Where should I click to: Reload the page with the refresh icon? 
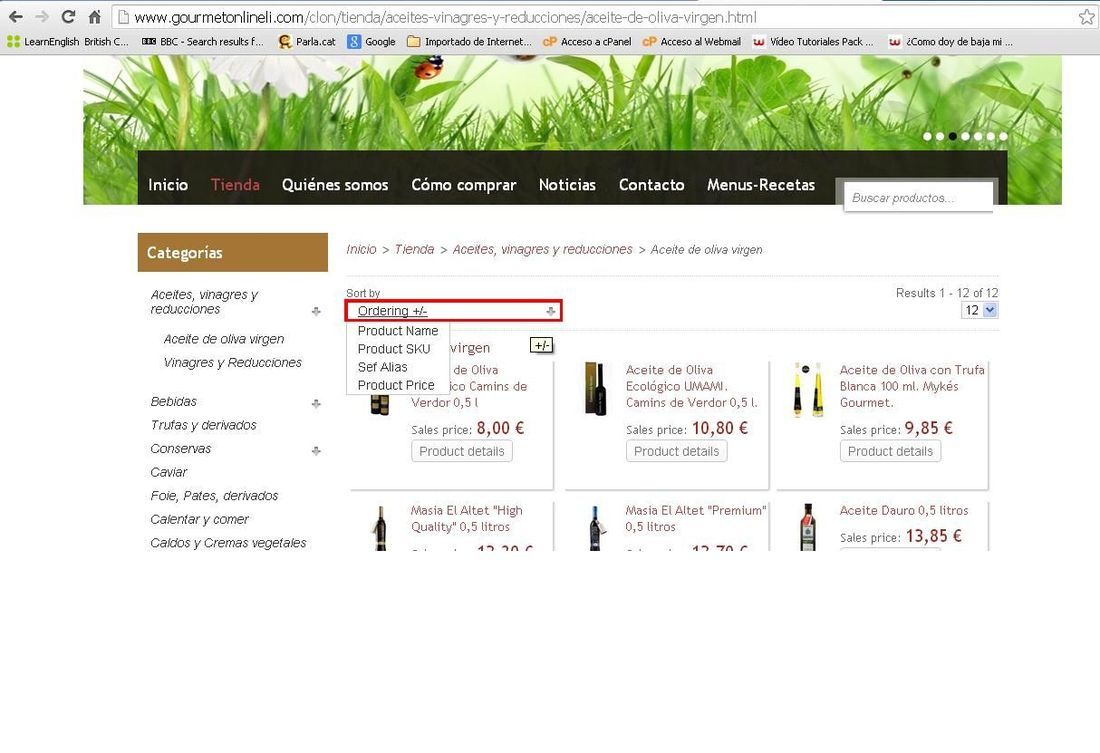coord(68,16)
